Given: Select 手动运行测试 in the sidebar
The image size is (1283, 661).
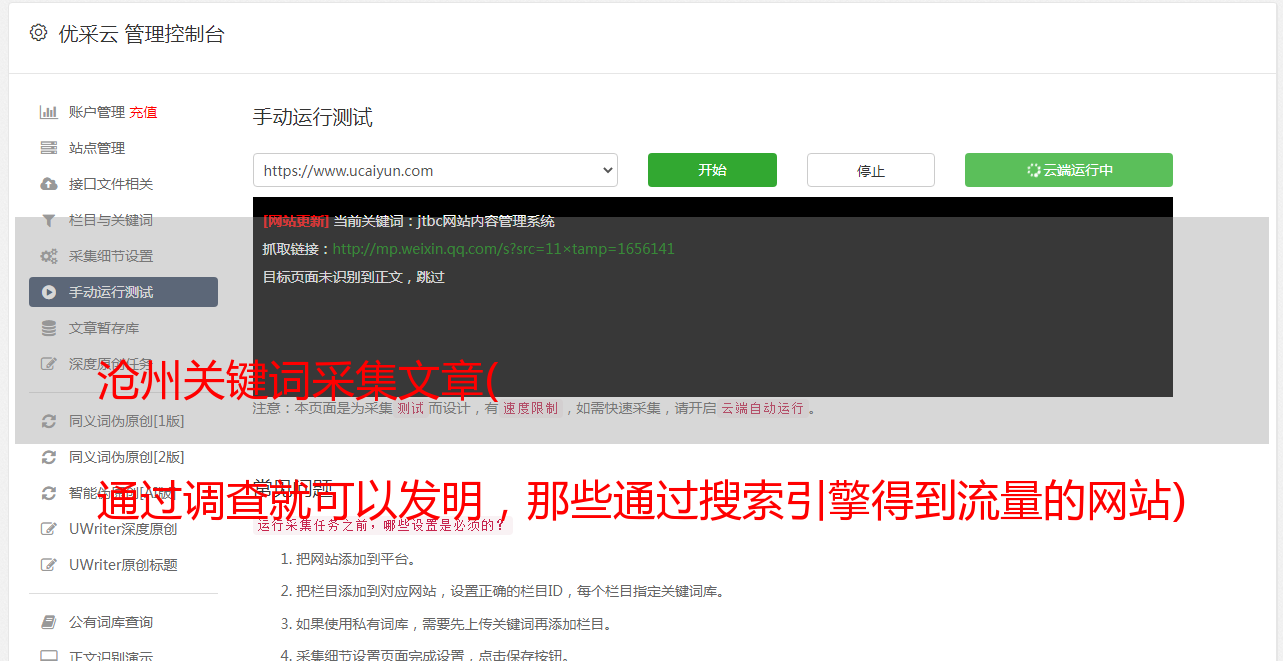Looking at the screenshot, I should pos(123,292).
